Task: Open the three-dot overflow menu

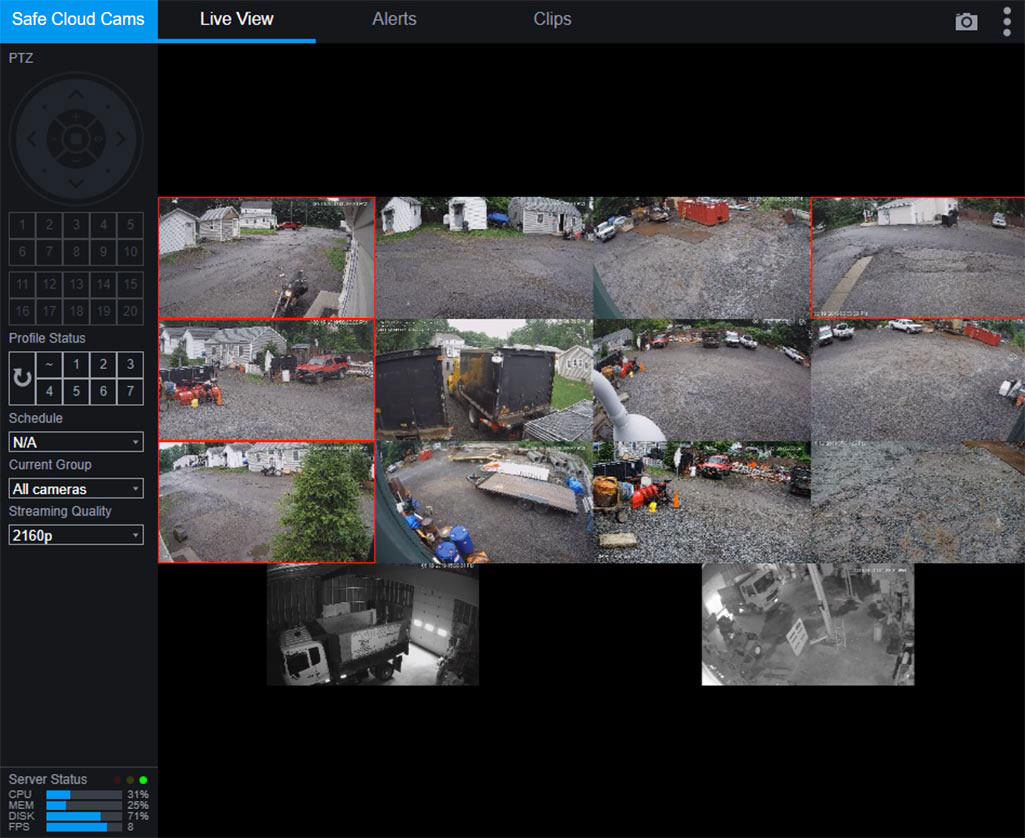Action: point(1007,20)
